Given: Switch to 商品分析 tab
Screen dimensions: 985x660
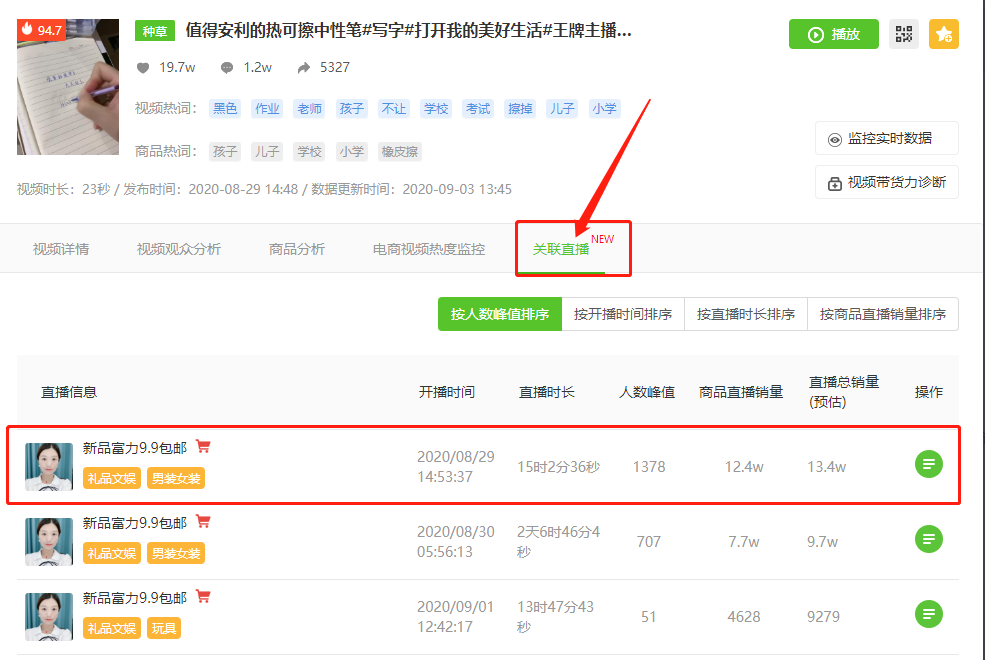Looking at the screenshot, I should pyautogui.click(x=297, y=249).
